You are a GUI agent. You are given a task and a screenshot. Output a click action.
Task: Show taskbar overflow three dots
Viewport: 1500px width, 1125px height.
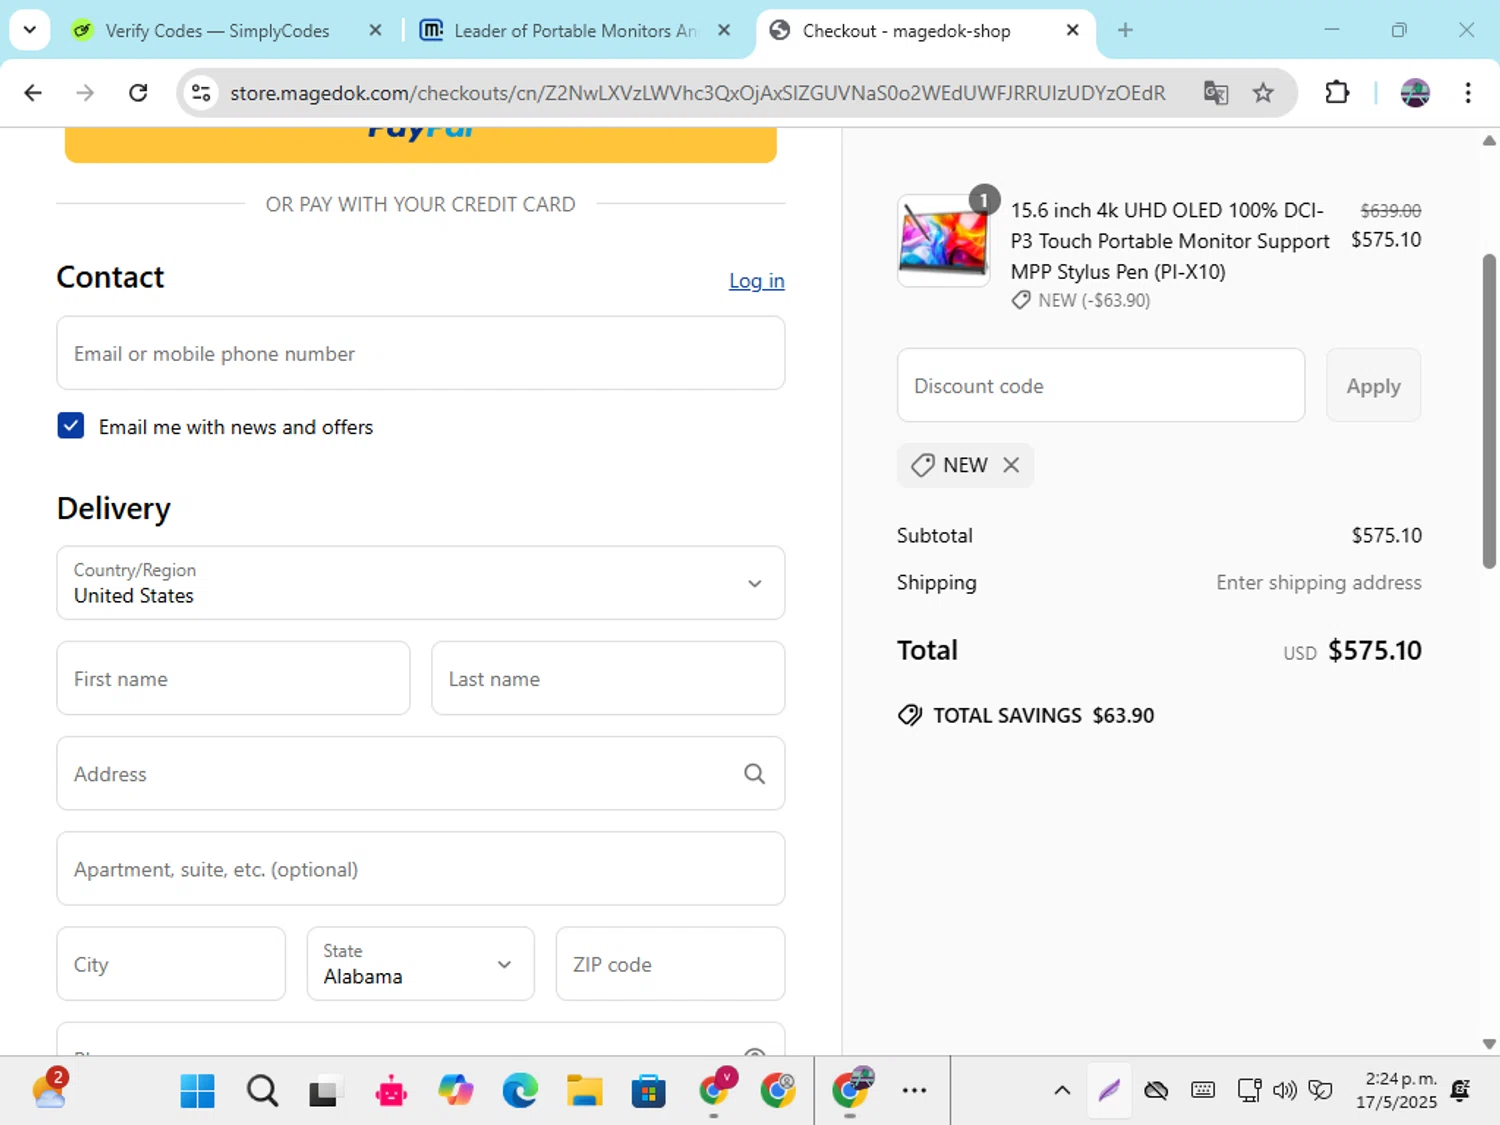(914, 1091)
